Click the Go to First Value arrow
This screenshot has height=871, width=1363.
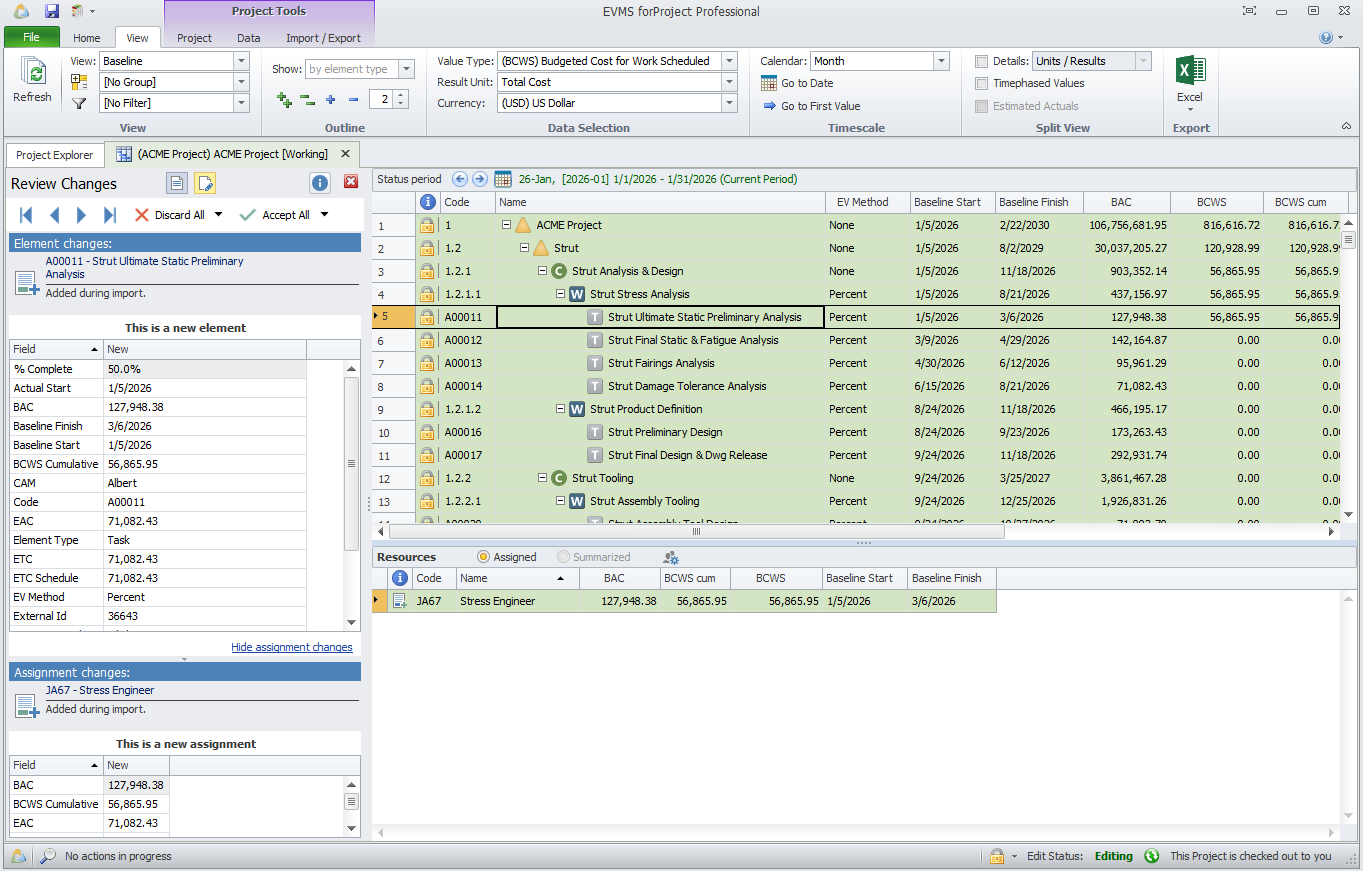click(x=769, y=106)
